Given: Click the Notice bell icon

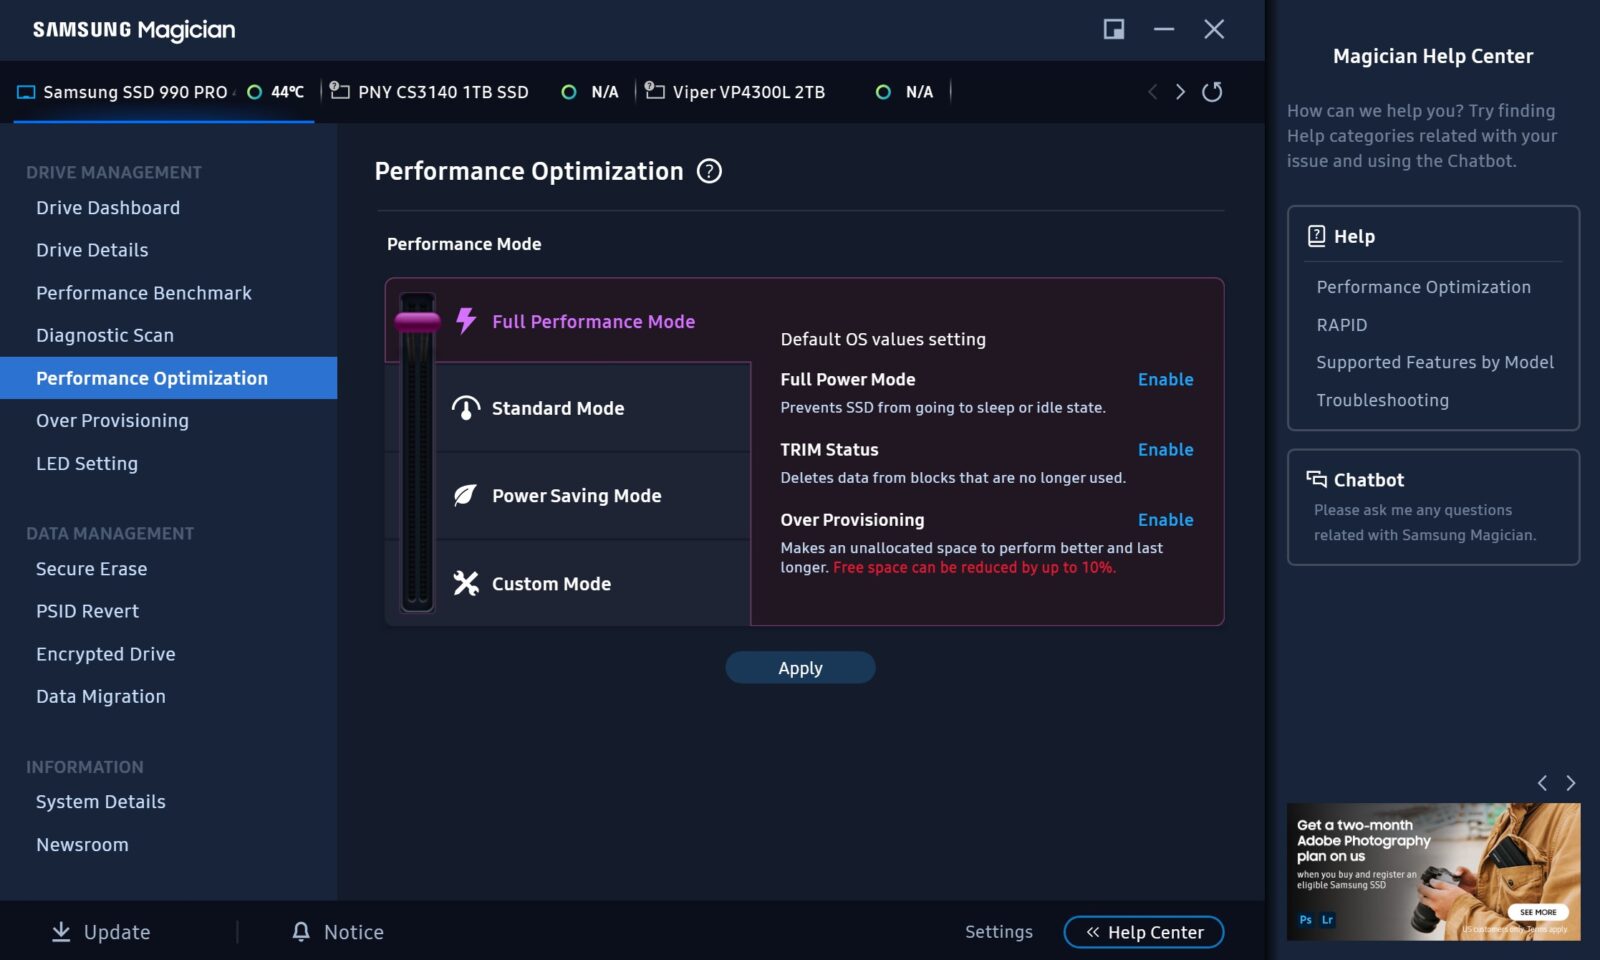Looking at the screenshot, I should [x=301, y=931].
